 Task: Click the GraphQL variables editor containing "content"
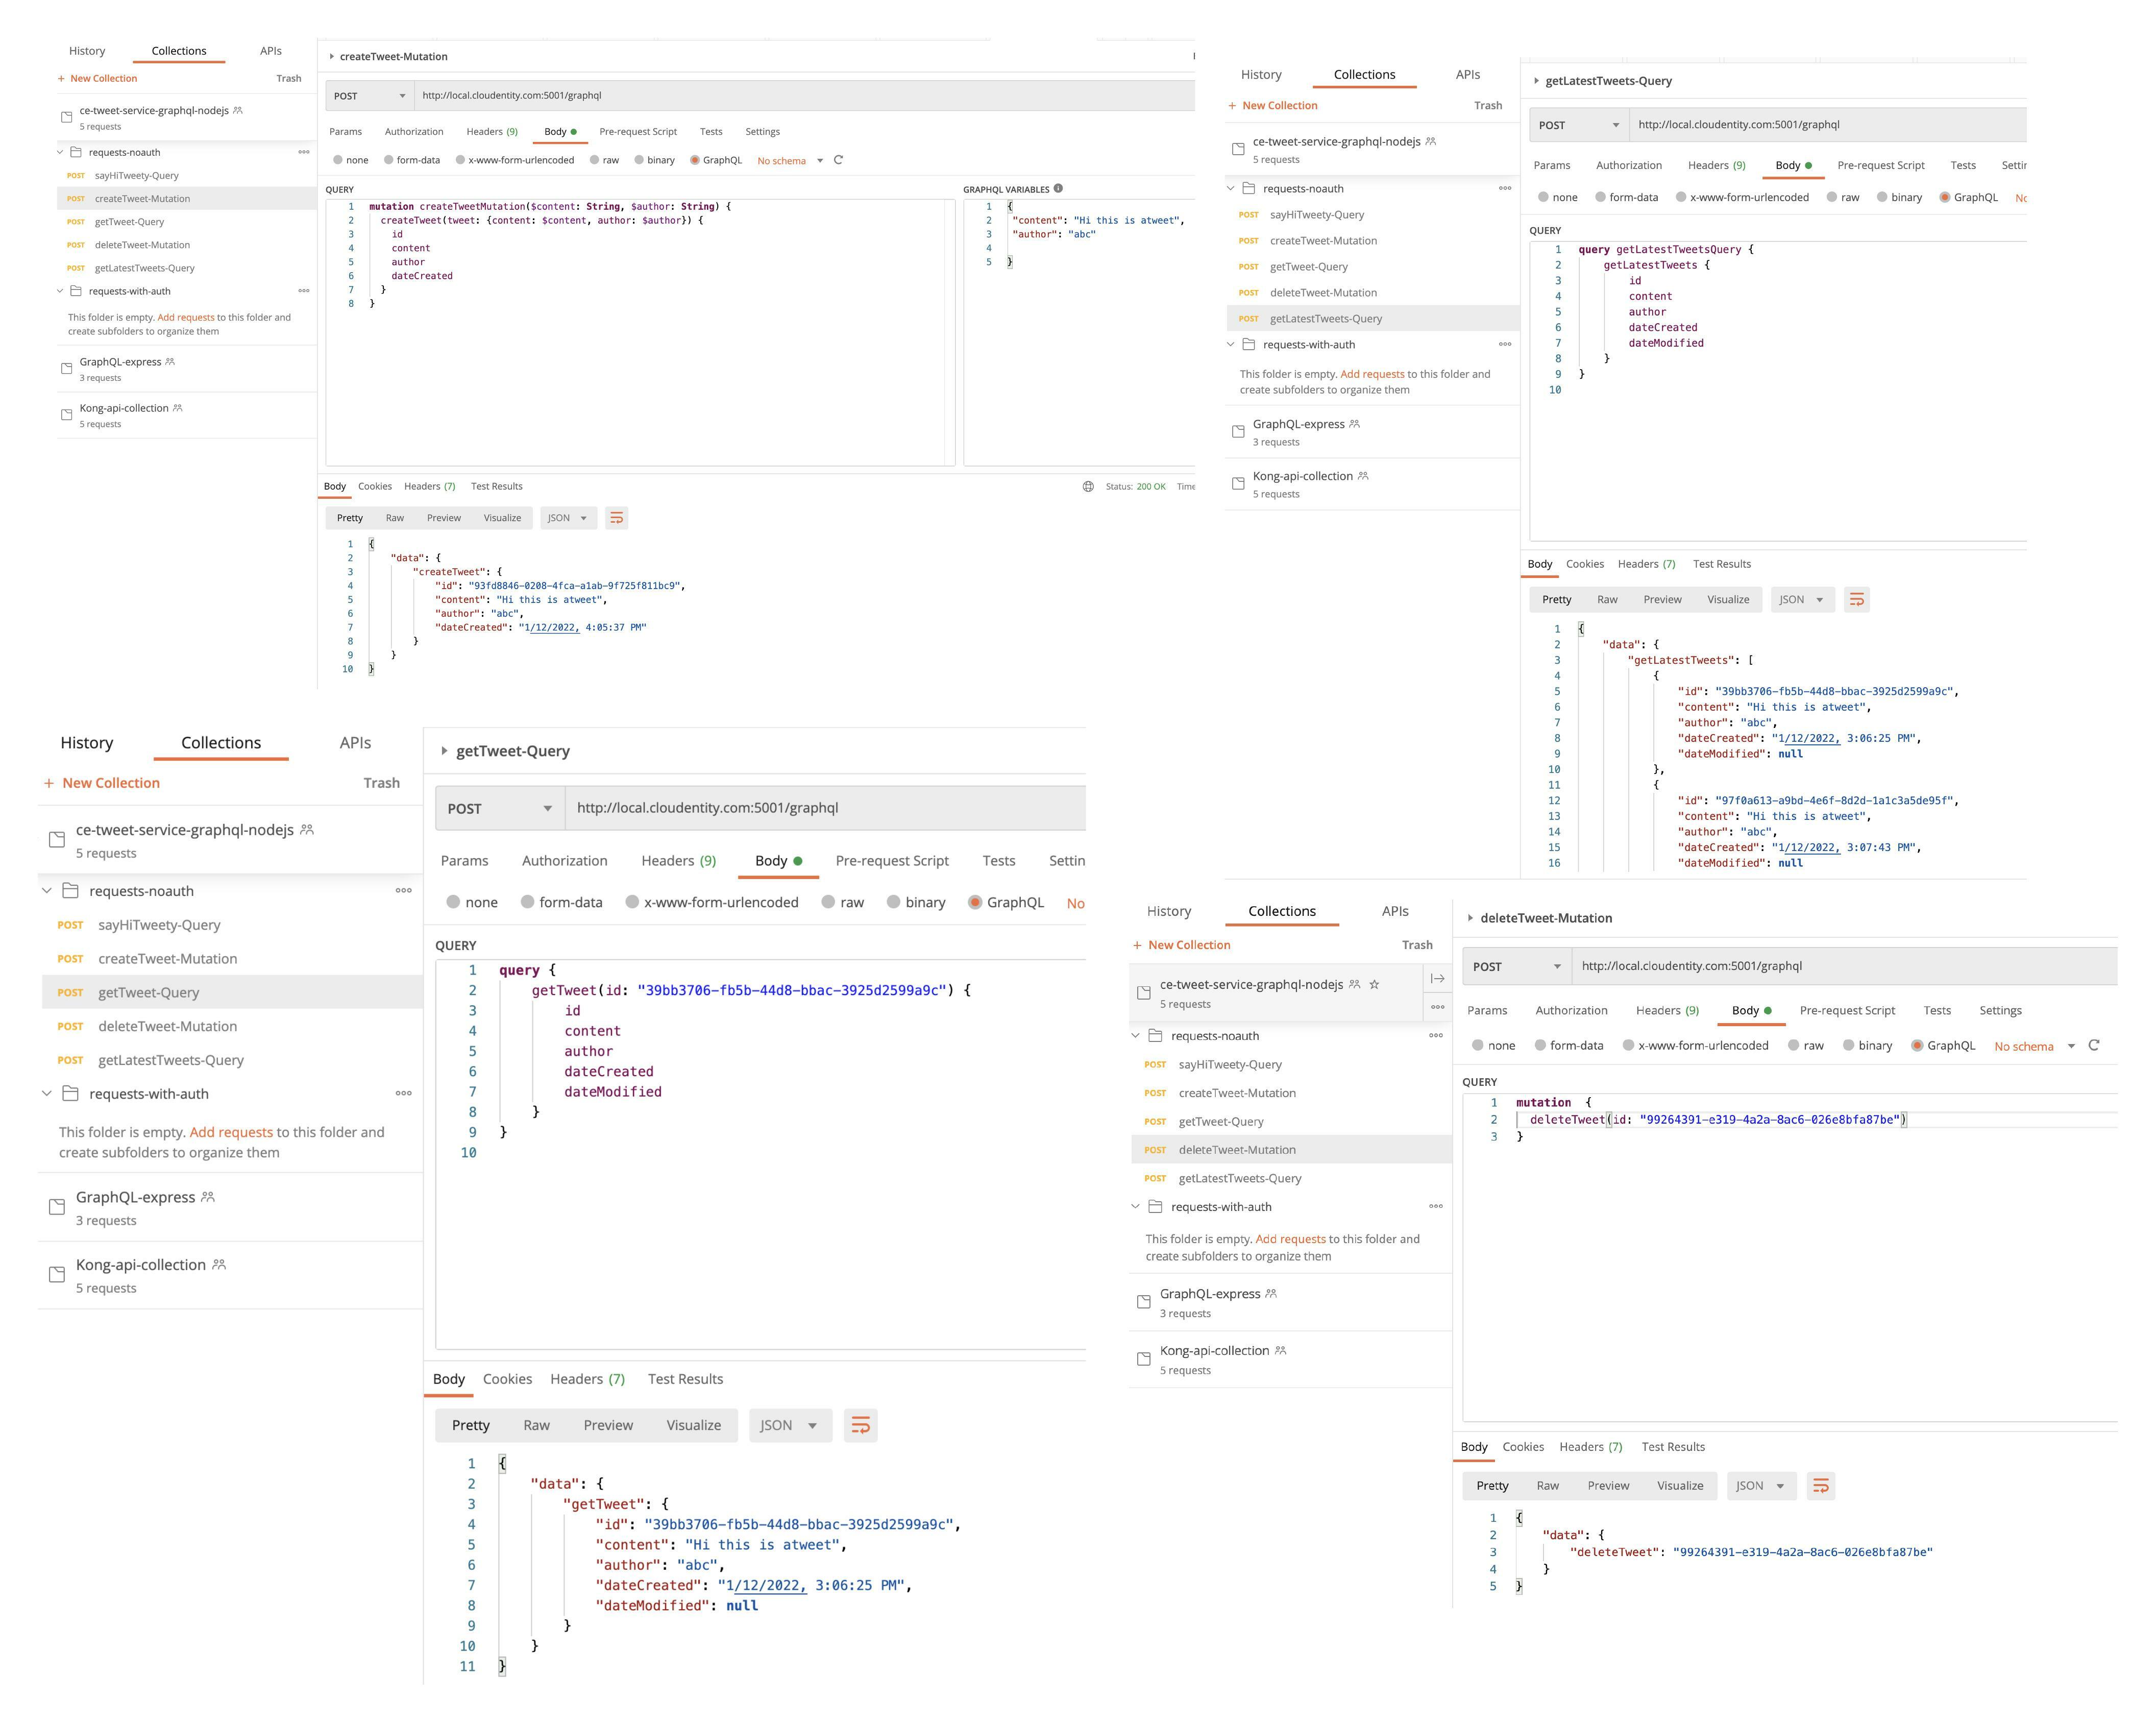(x=1079, y=332)
